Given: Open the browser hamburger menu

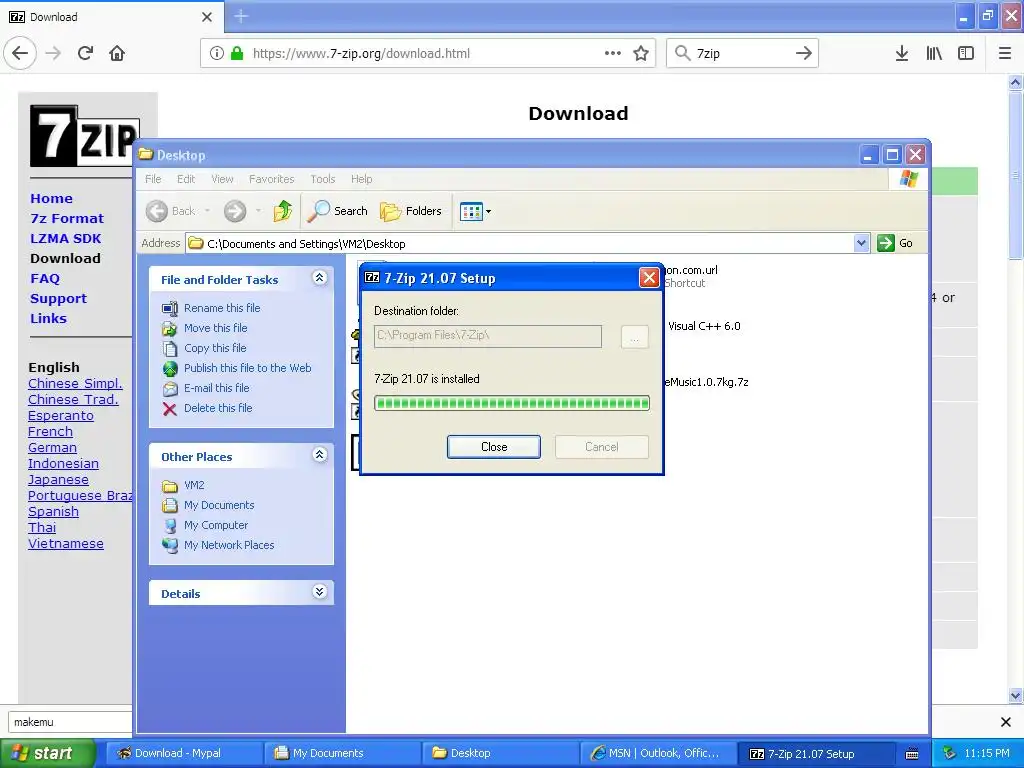Looking at the screenshot, I should pyautogui.click(x=1005, y=53).
